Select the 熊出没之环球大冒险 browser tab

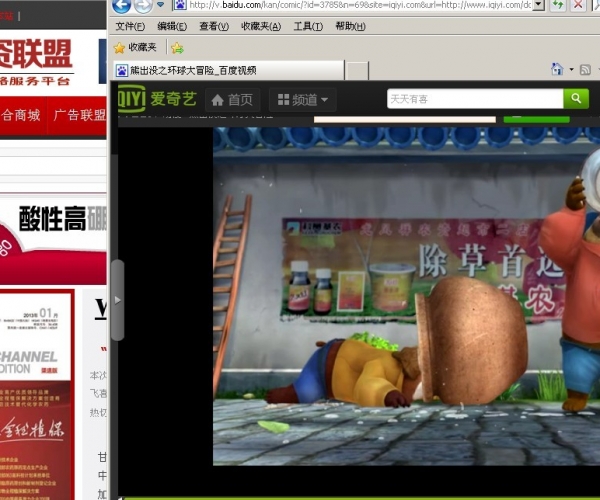228,70
